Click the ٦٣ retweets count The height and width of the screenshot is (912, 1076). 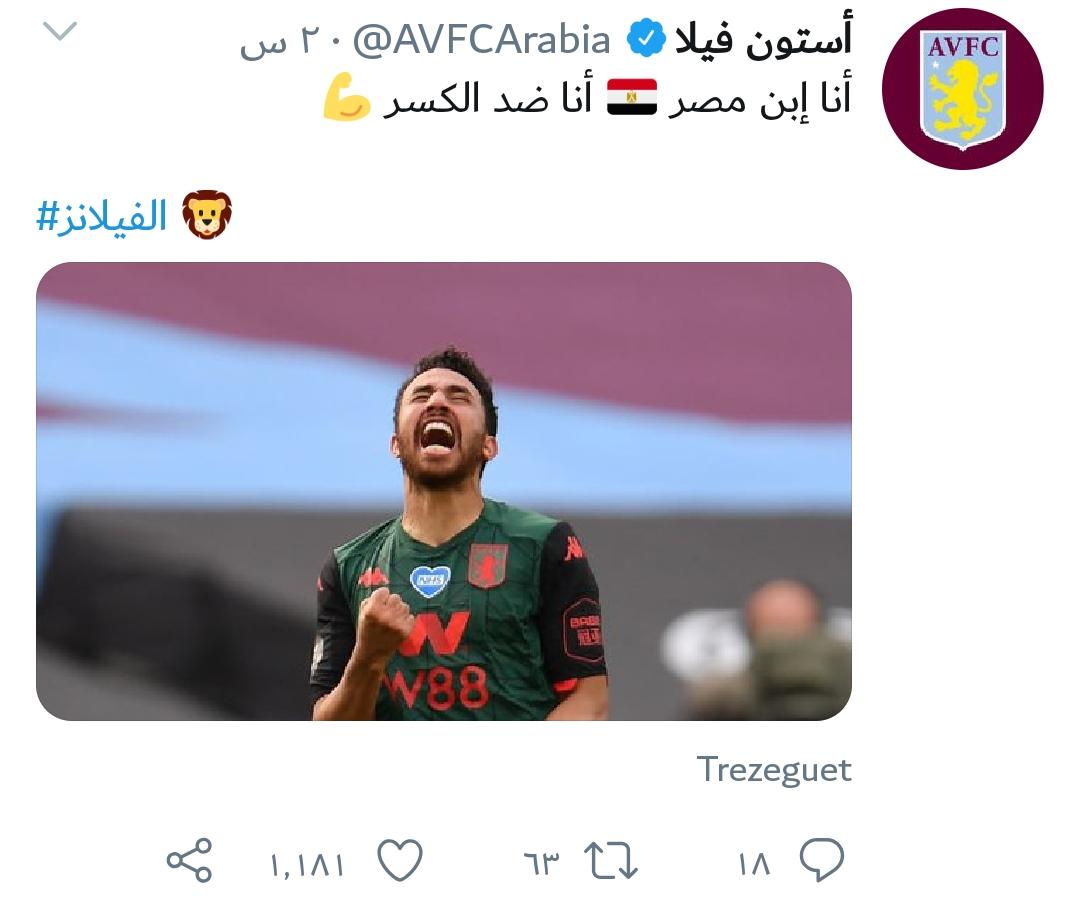pos(541,864)
